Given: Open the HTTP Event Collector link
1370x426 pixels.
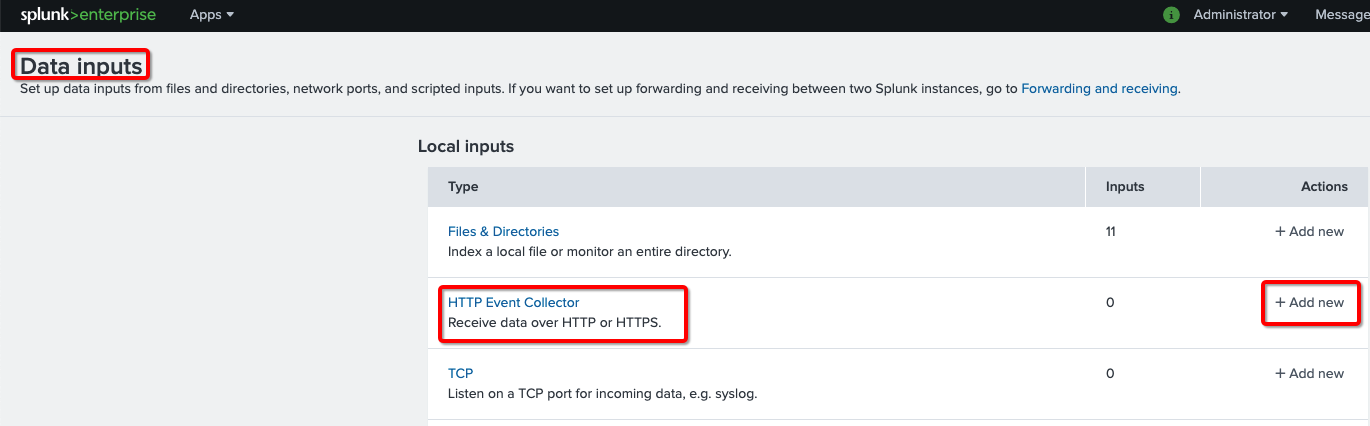Looking at the screenshot, I should [513, 302].
